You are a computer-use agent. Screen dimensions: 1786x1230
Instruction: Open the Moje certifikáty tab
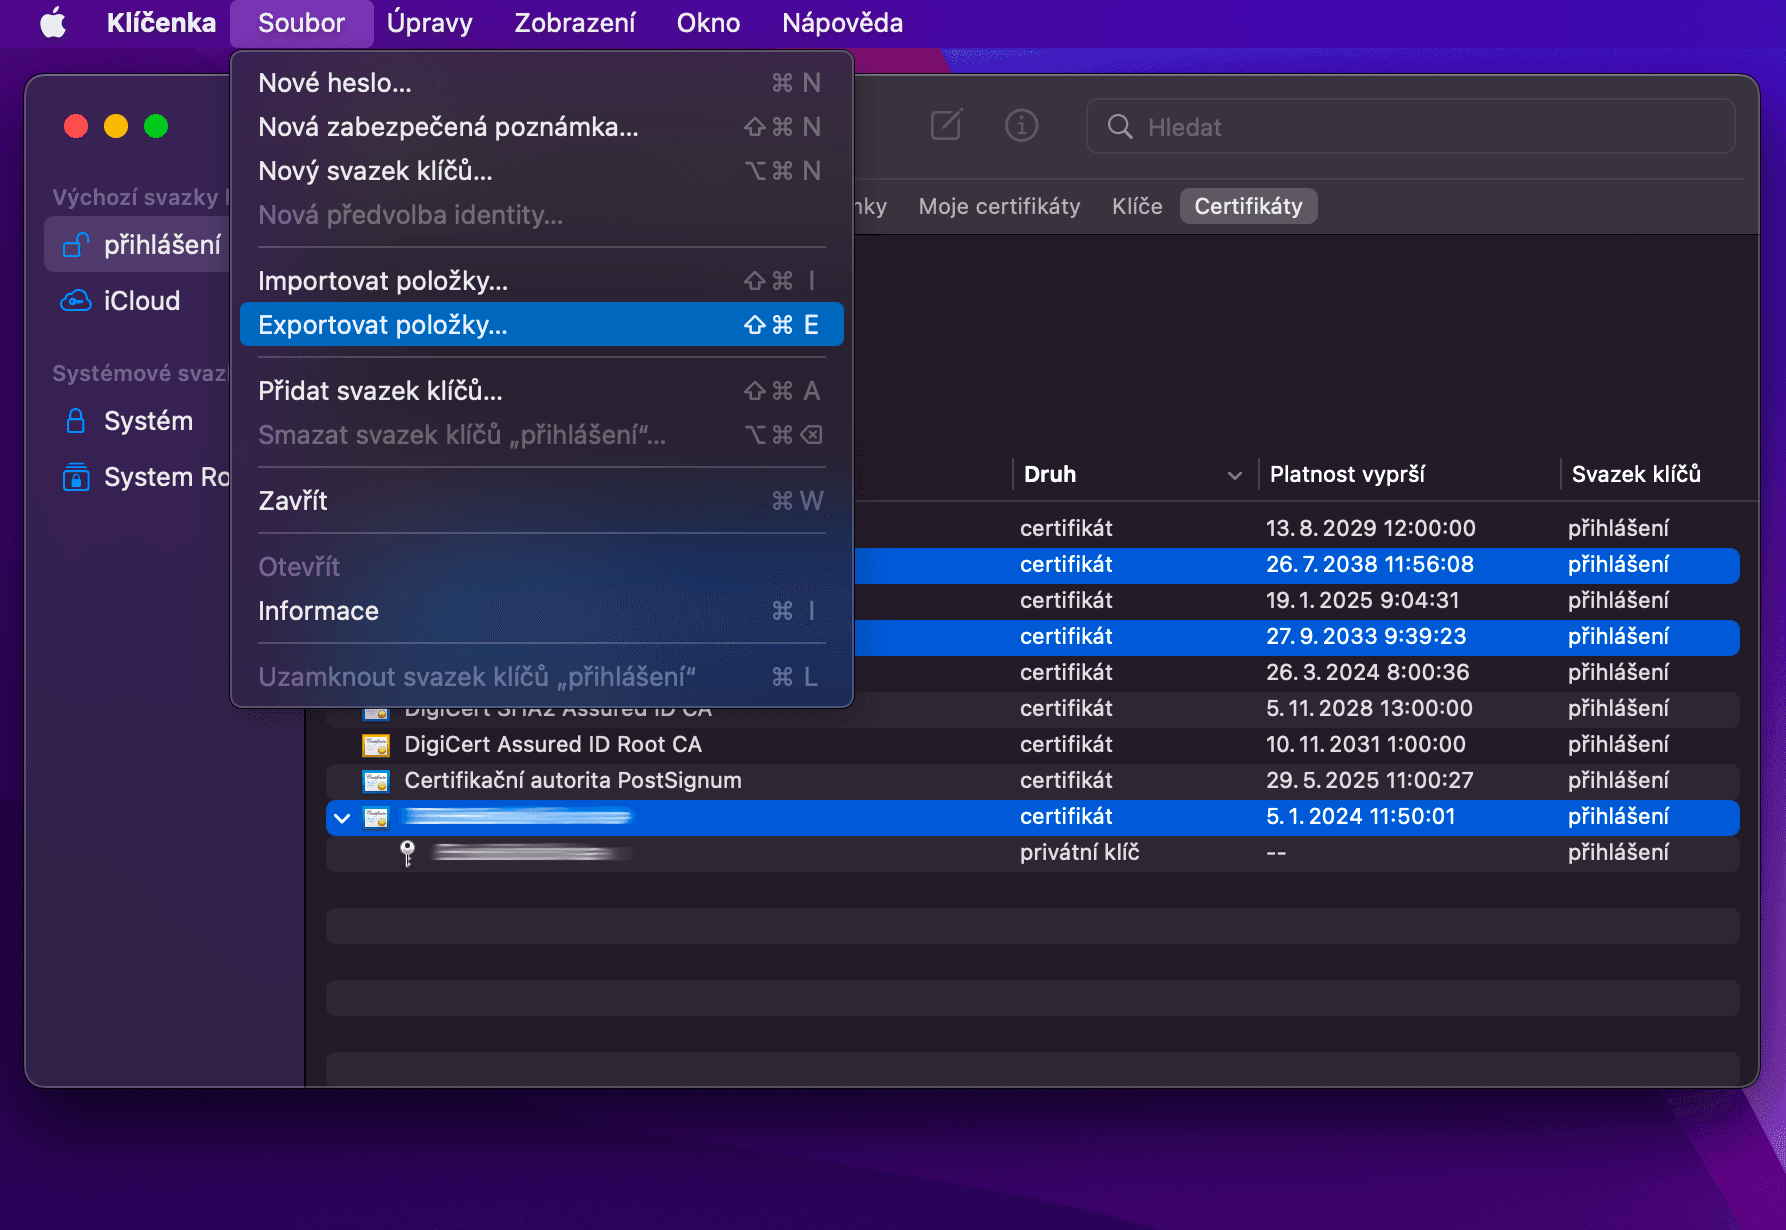(x=998, y=206)
